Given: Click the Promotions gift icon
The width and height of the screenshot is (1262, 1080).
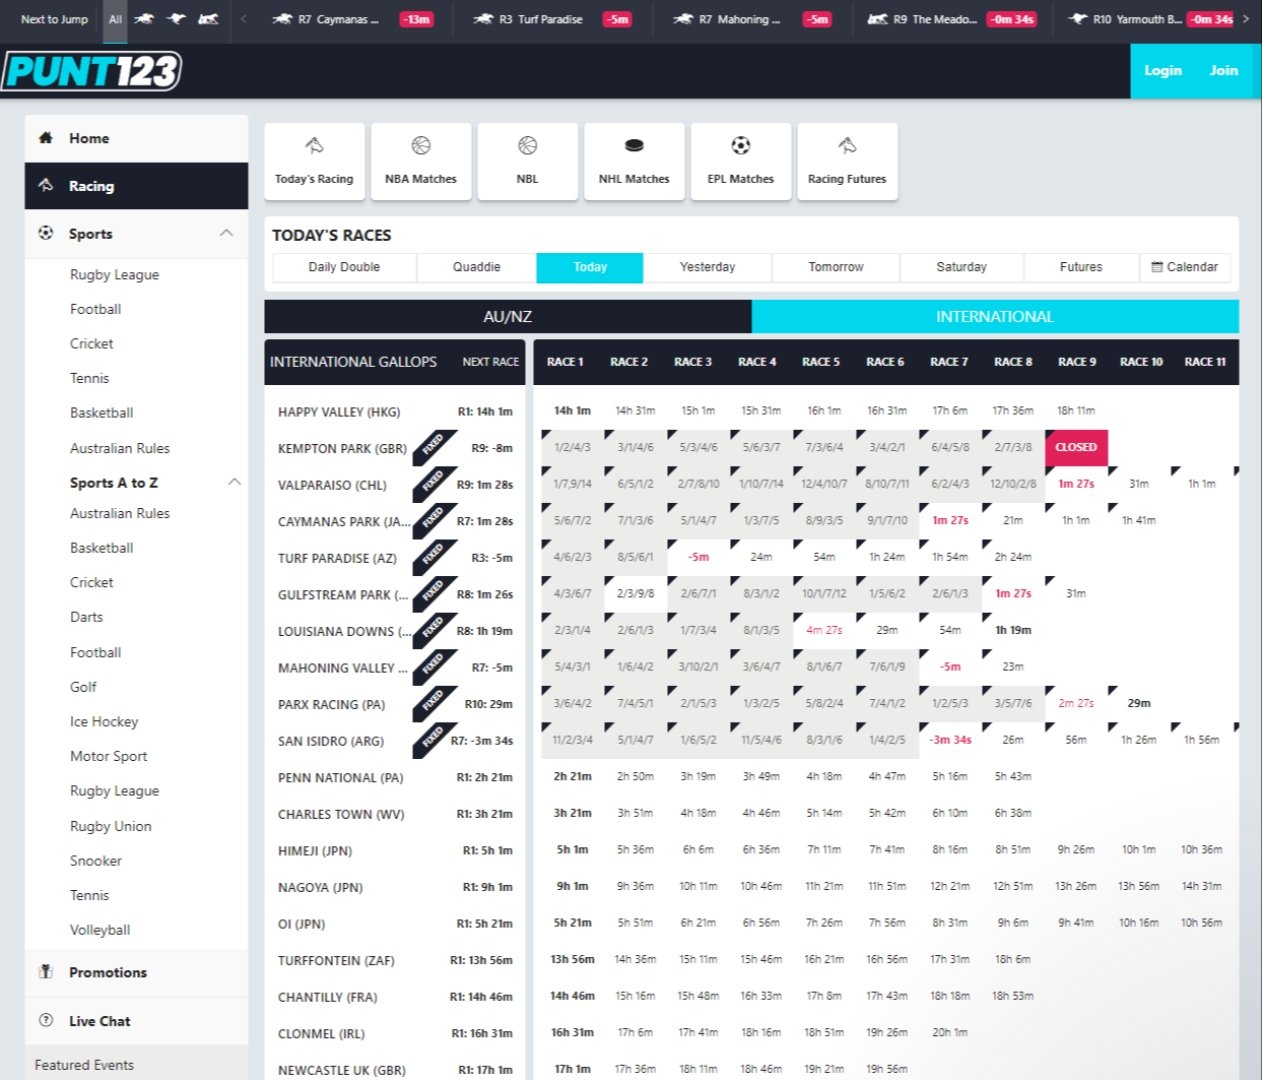Looking at the screenshot, I should 45,971.
